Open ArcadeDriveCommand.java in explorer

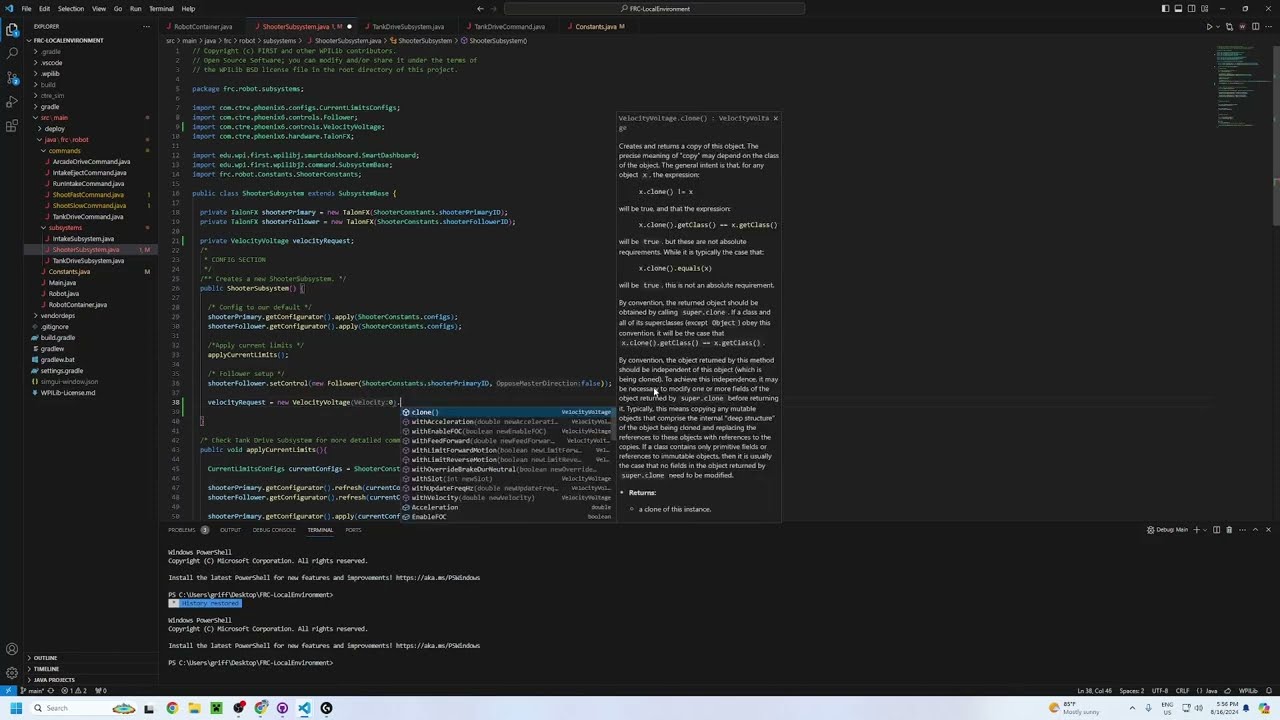91,162
